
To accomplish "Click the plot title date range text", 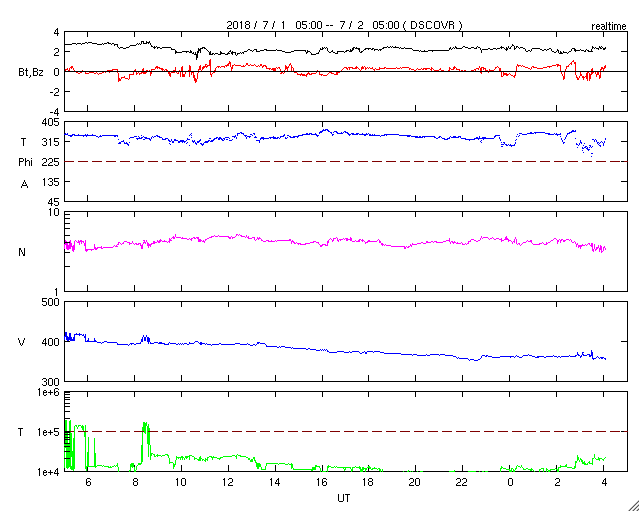I will [x=344, y=25].
